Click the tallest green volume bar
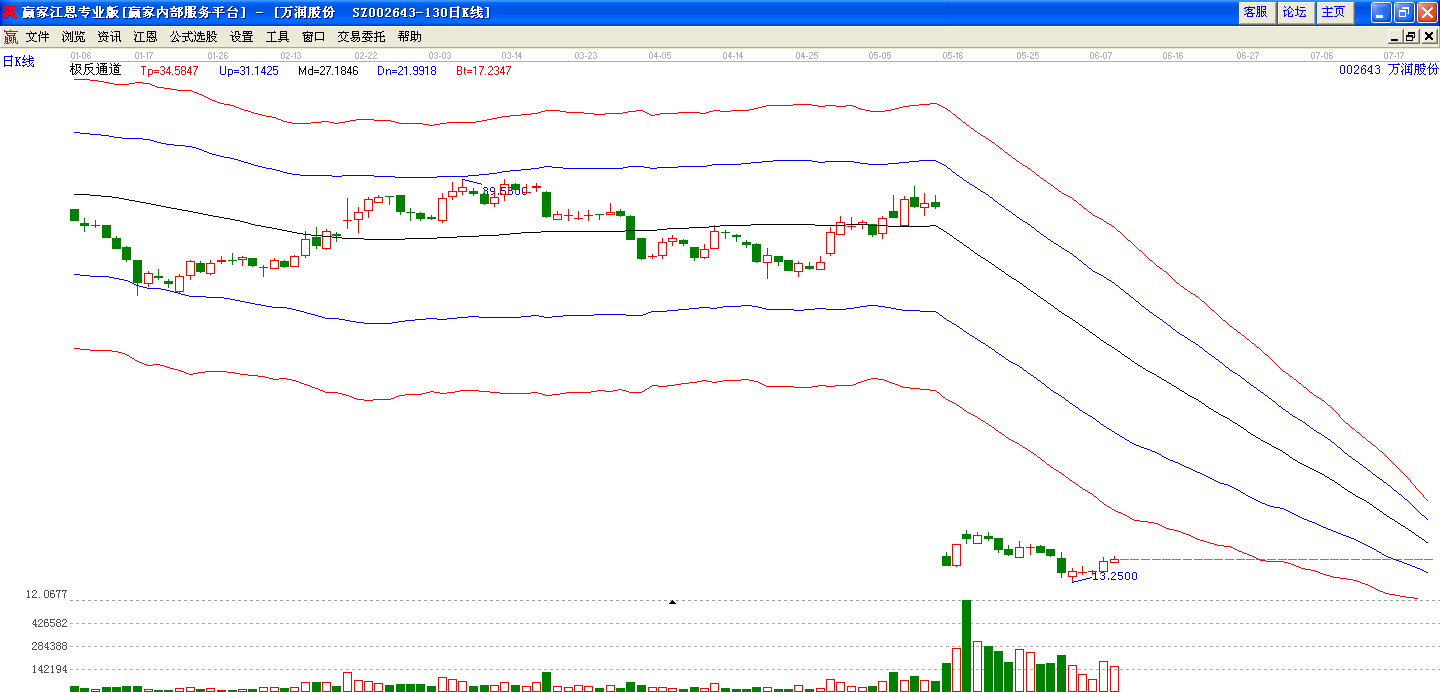 (967, 646)
